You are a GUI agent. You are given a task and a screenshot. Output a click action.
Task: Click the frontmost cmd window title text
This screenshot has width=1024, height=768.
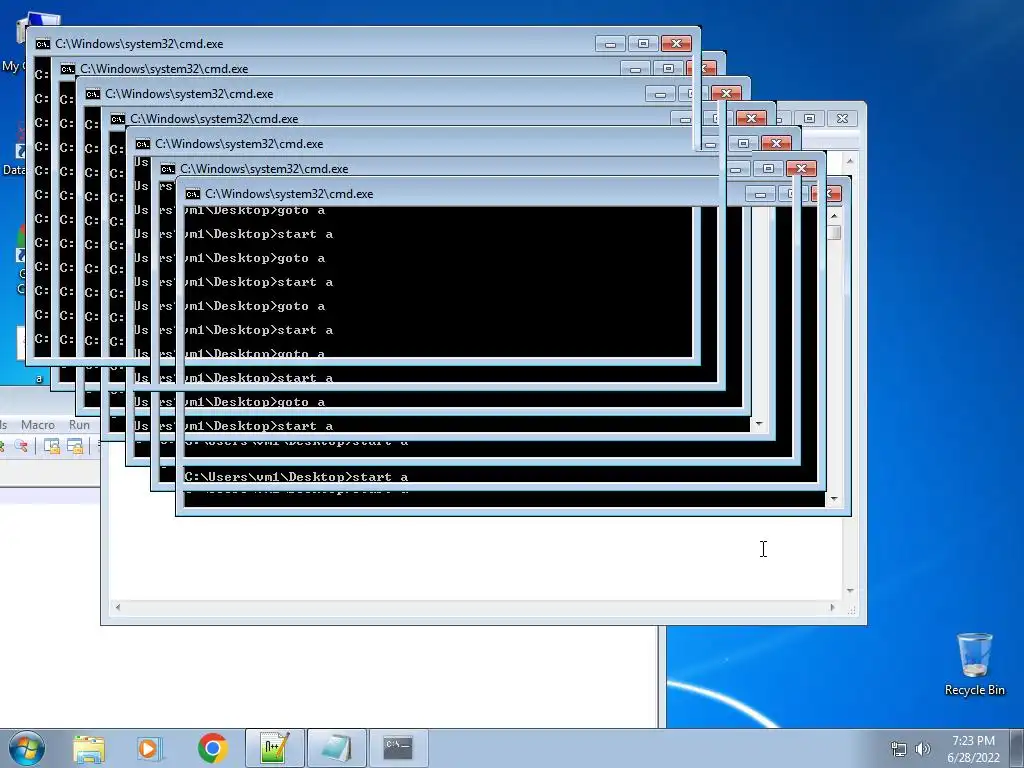139,44
